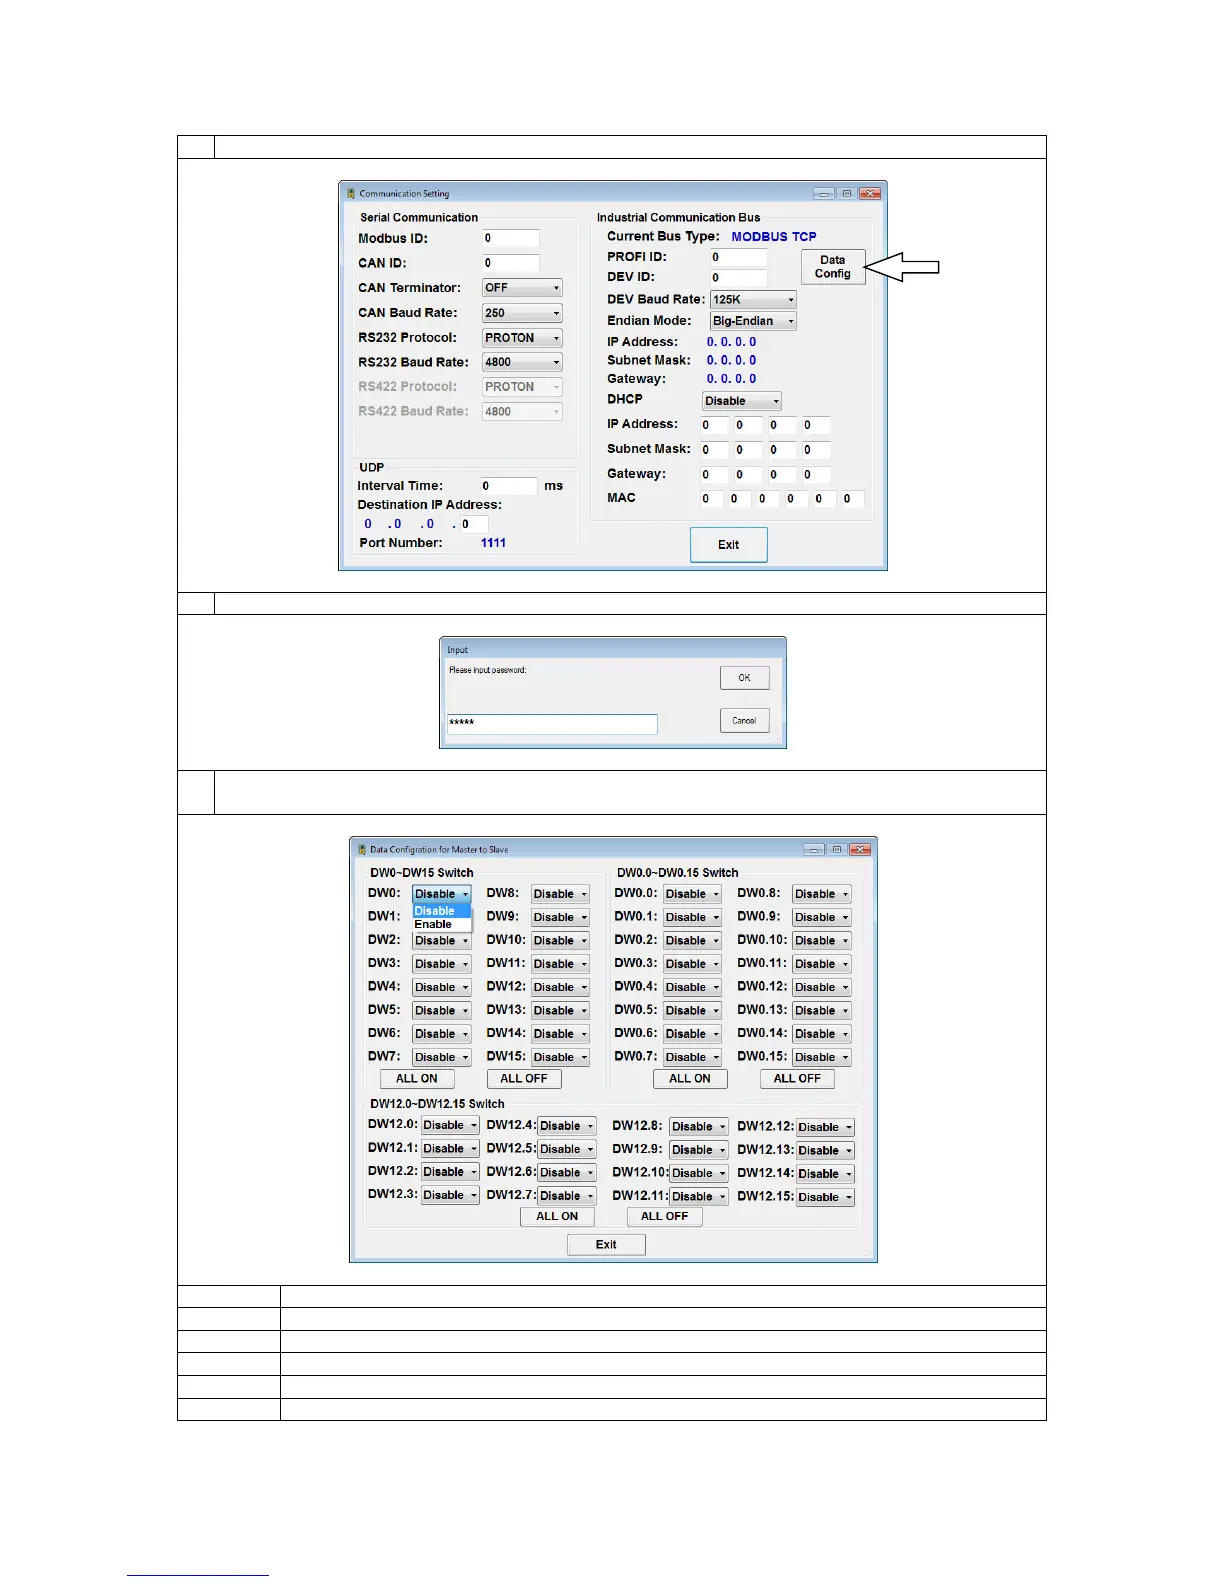Viewport: 1224px width, 1584px height.
Task: Click the DEV ID field
Action: (738, 278)
